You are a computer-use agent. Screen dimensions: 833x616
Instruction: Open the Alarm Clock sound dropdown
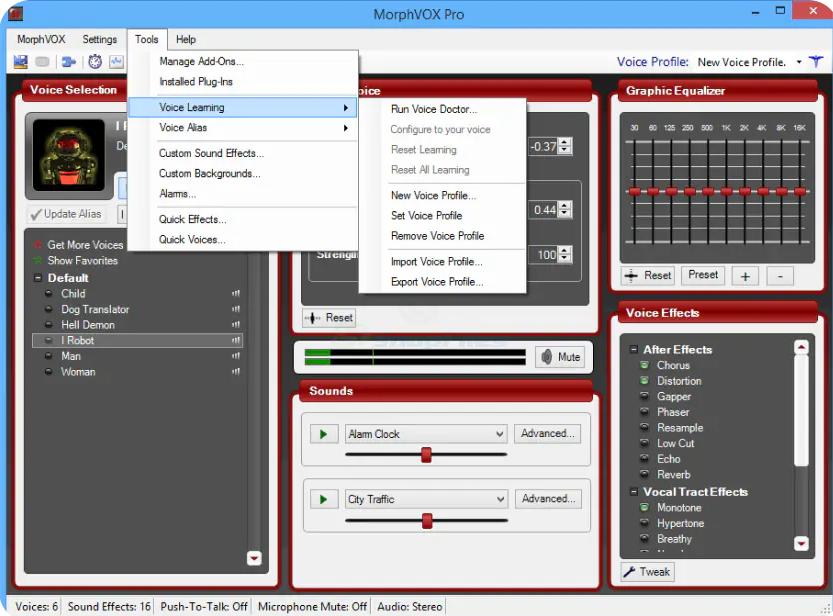click(x=499, y=434)
